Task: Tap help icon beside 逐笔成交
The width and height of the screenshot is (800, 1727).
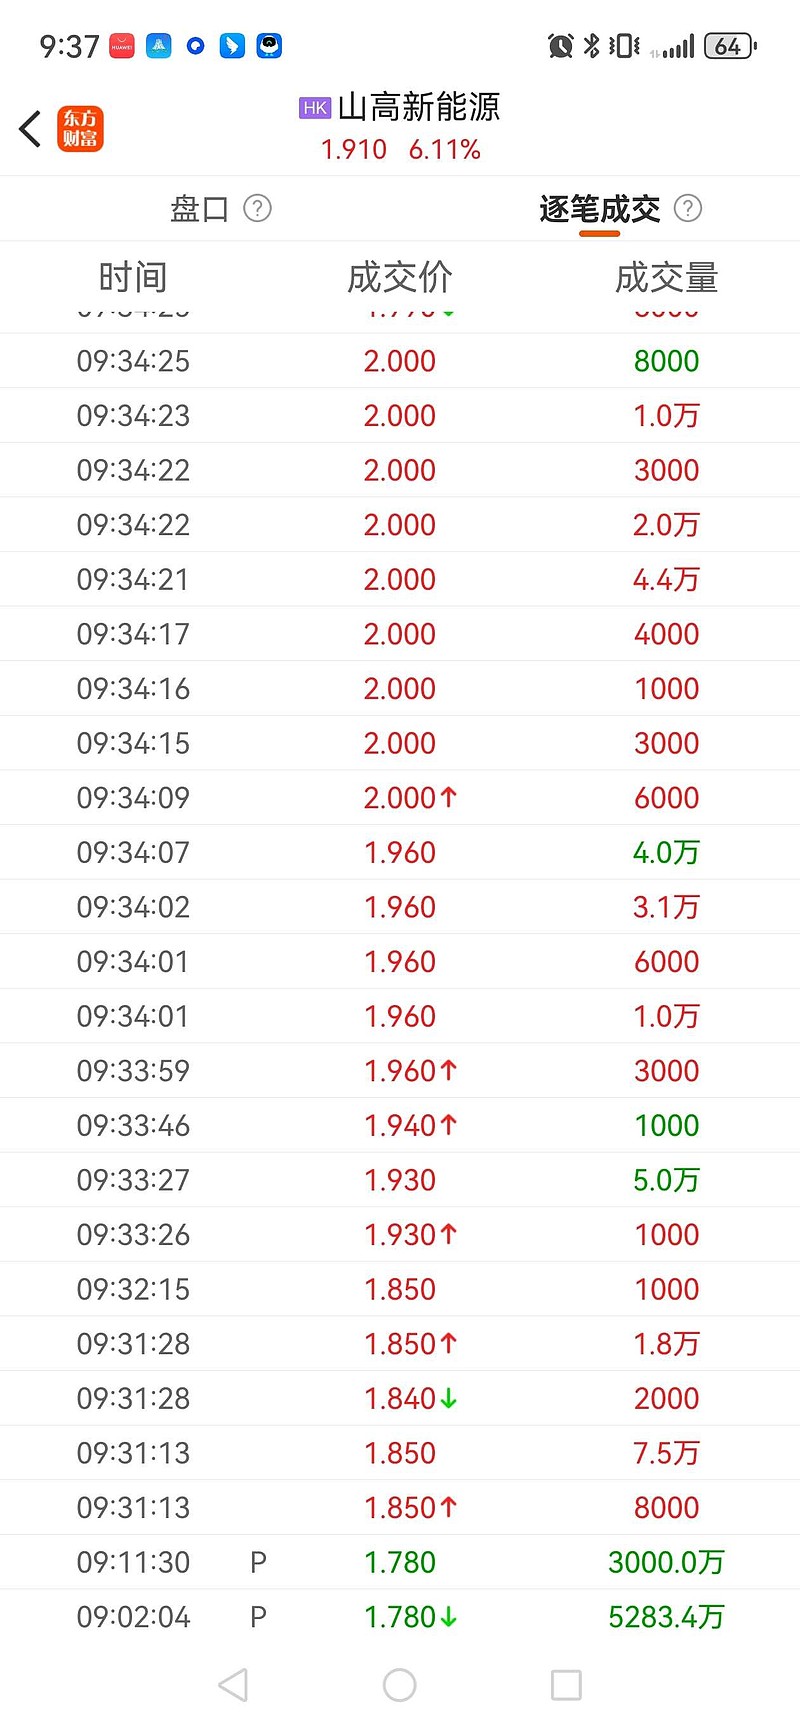Action: [x=688, y=208]
